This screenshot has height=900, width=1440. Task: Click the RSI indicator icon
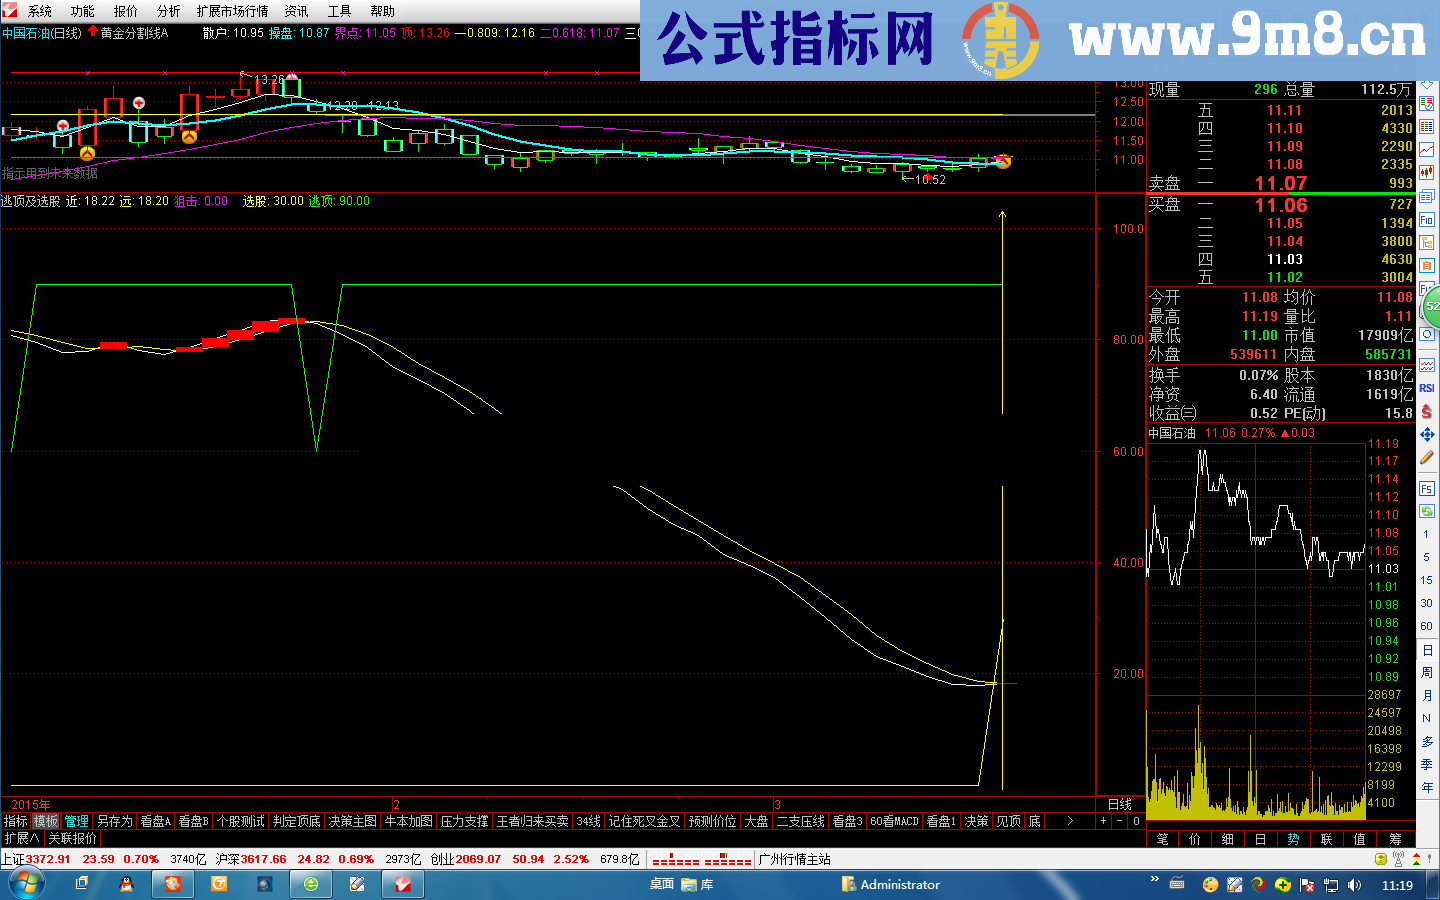pos(1427,388)
